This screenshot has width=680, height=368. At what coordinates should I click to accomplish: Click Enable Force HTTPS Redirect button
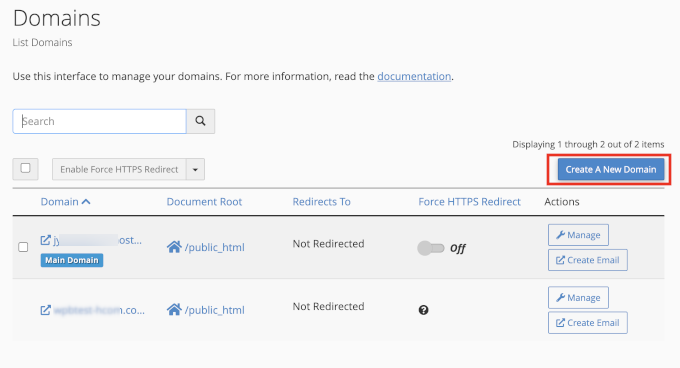pyautogui.click(x=119, y=169)
